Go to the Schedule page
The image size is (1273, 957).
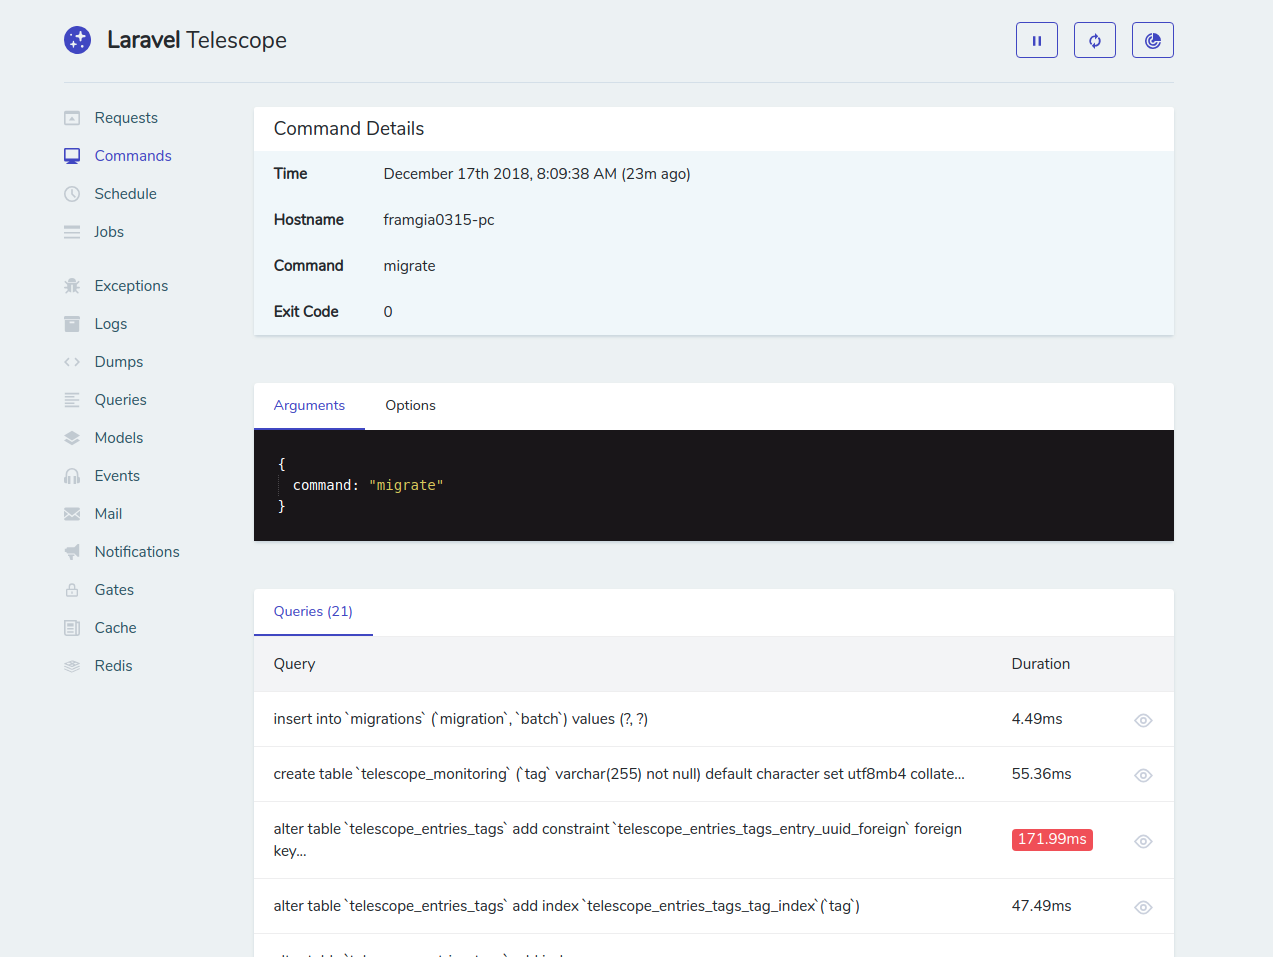point(125,194)
